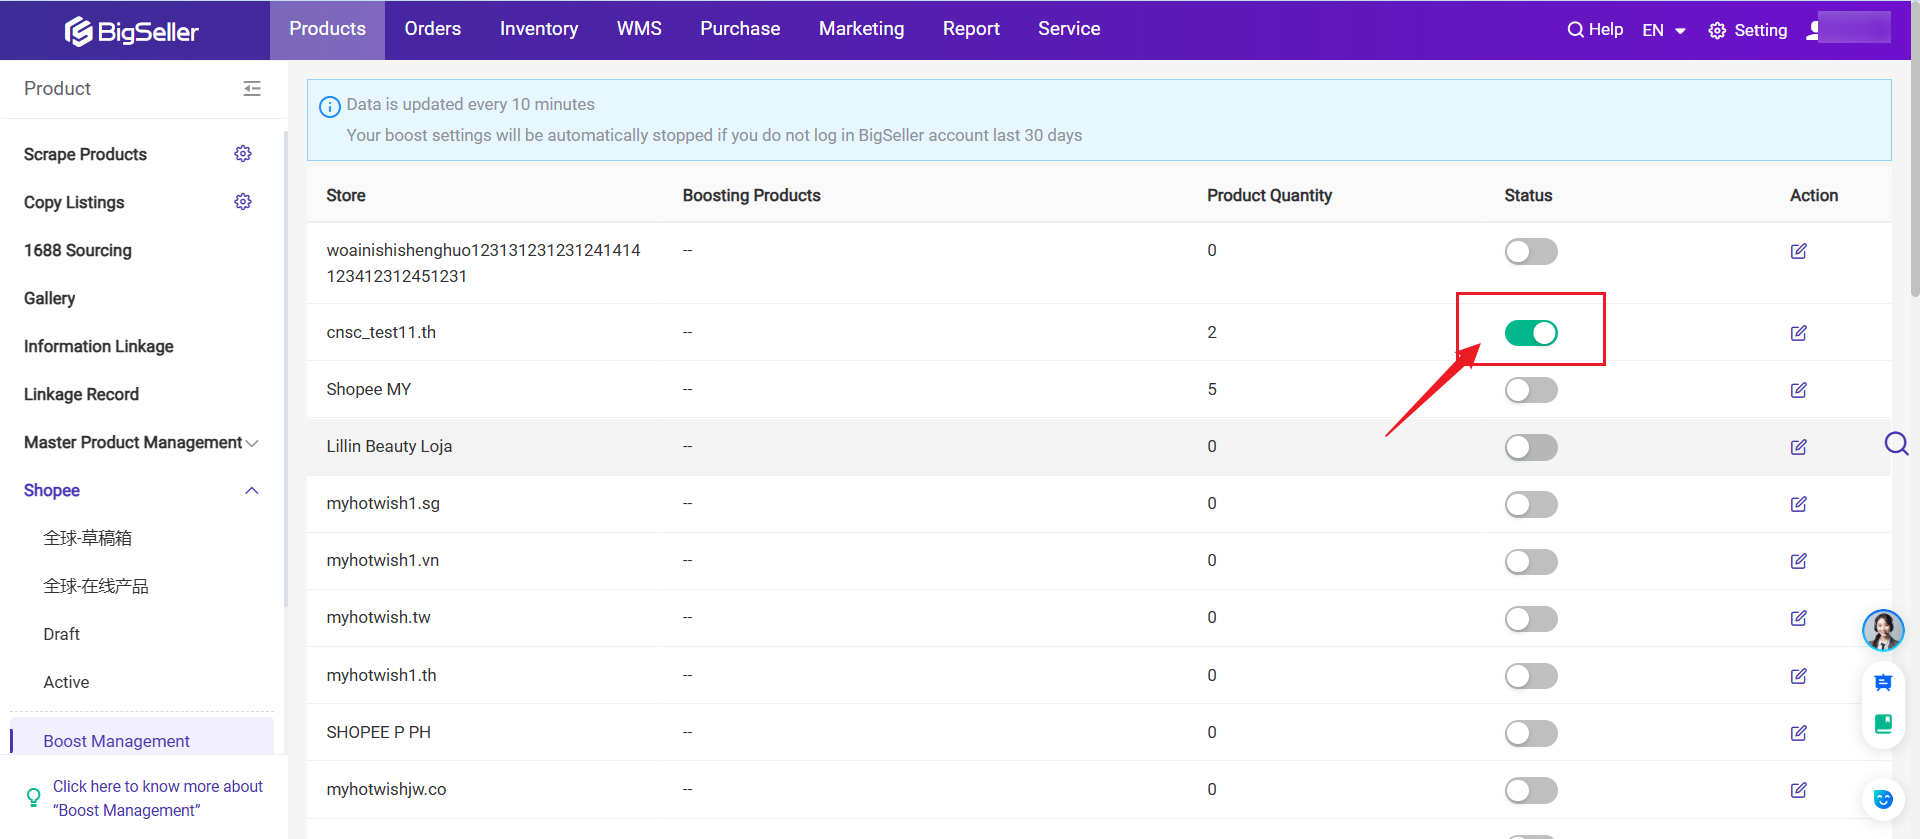
Task: Click the Product Quantity column header
Action: tap(1269, 195)
